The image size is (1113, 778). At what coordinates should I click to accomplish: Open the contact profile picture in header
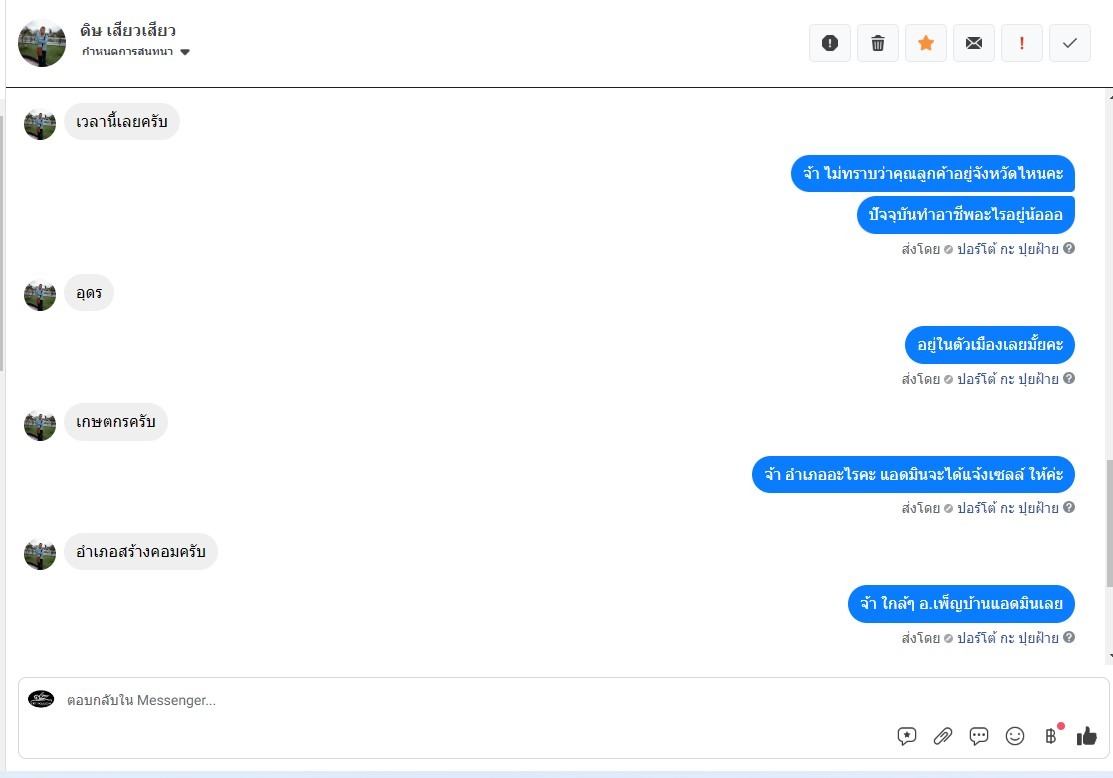pyautogui.click(x=42, y=43)
